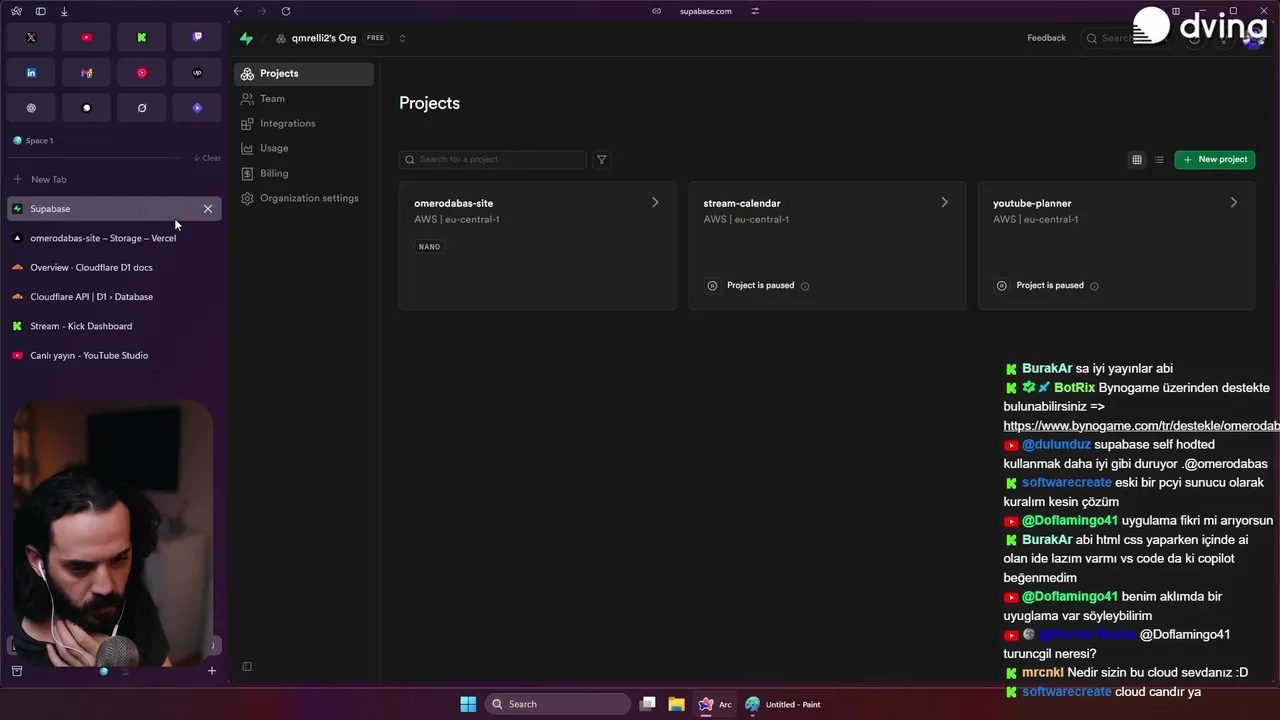Clear tabs with the Clear button

(x=207, y=158)
